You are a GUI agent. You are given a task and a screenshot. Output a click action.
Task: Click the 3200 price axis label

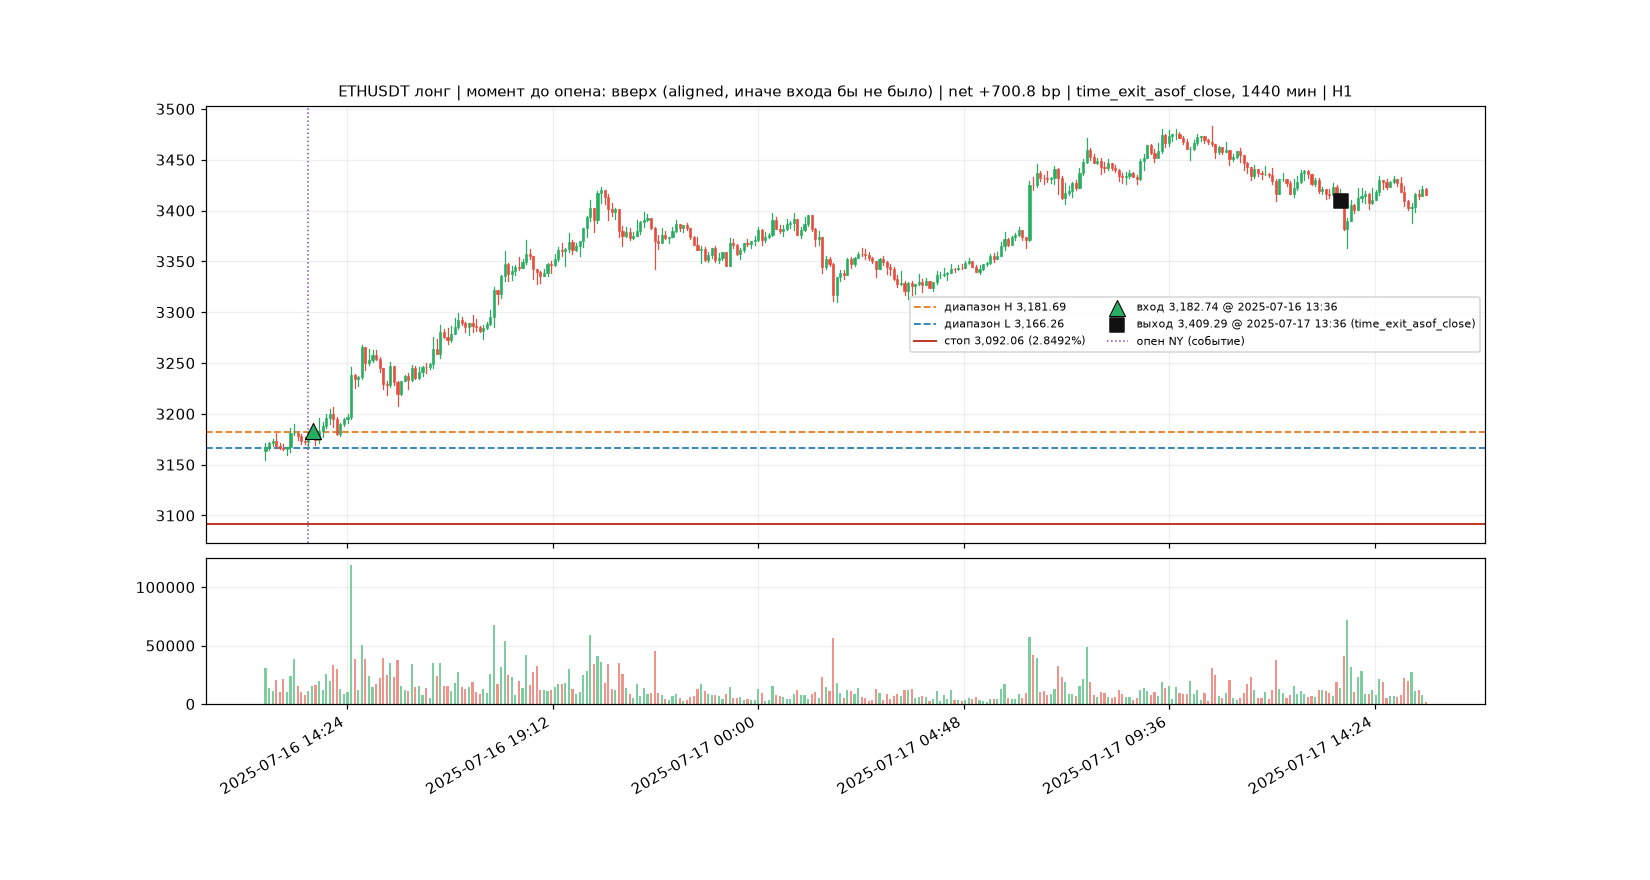coord(176,415)
